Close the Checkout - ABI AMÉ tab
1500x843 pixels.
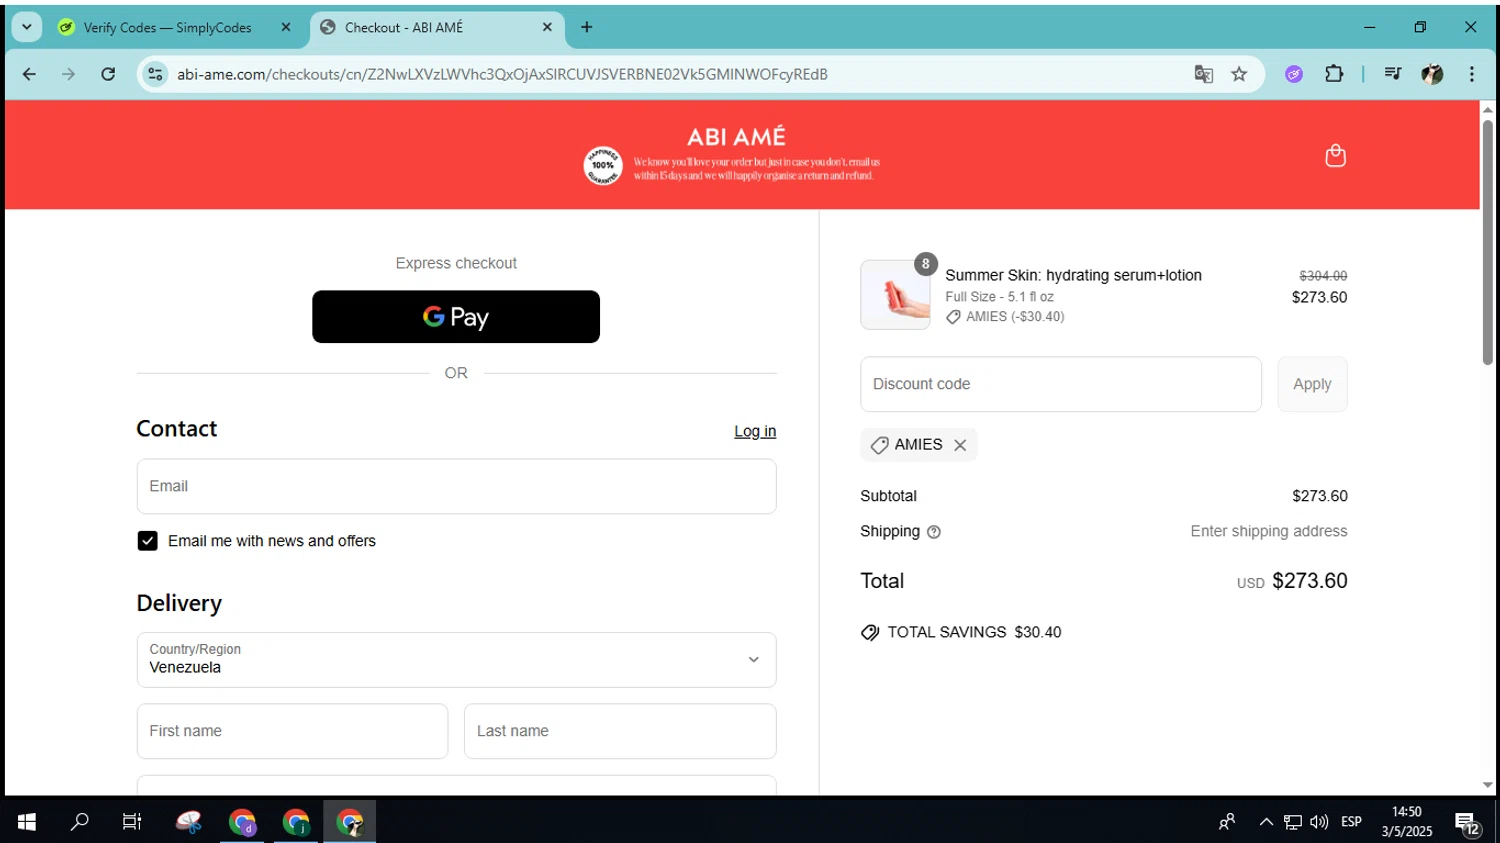tap(547, 27)
